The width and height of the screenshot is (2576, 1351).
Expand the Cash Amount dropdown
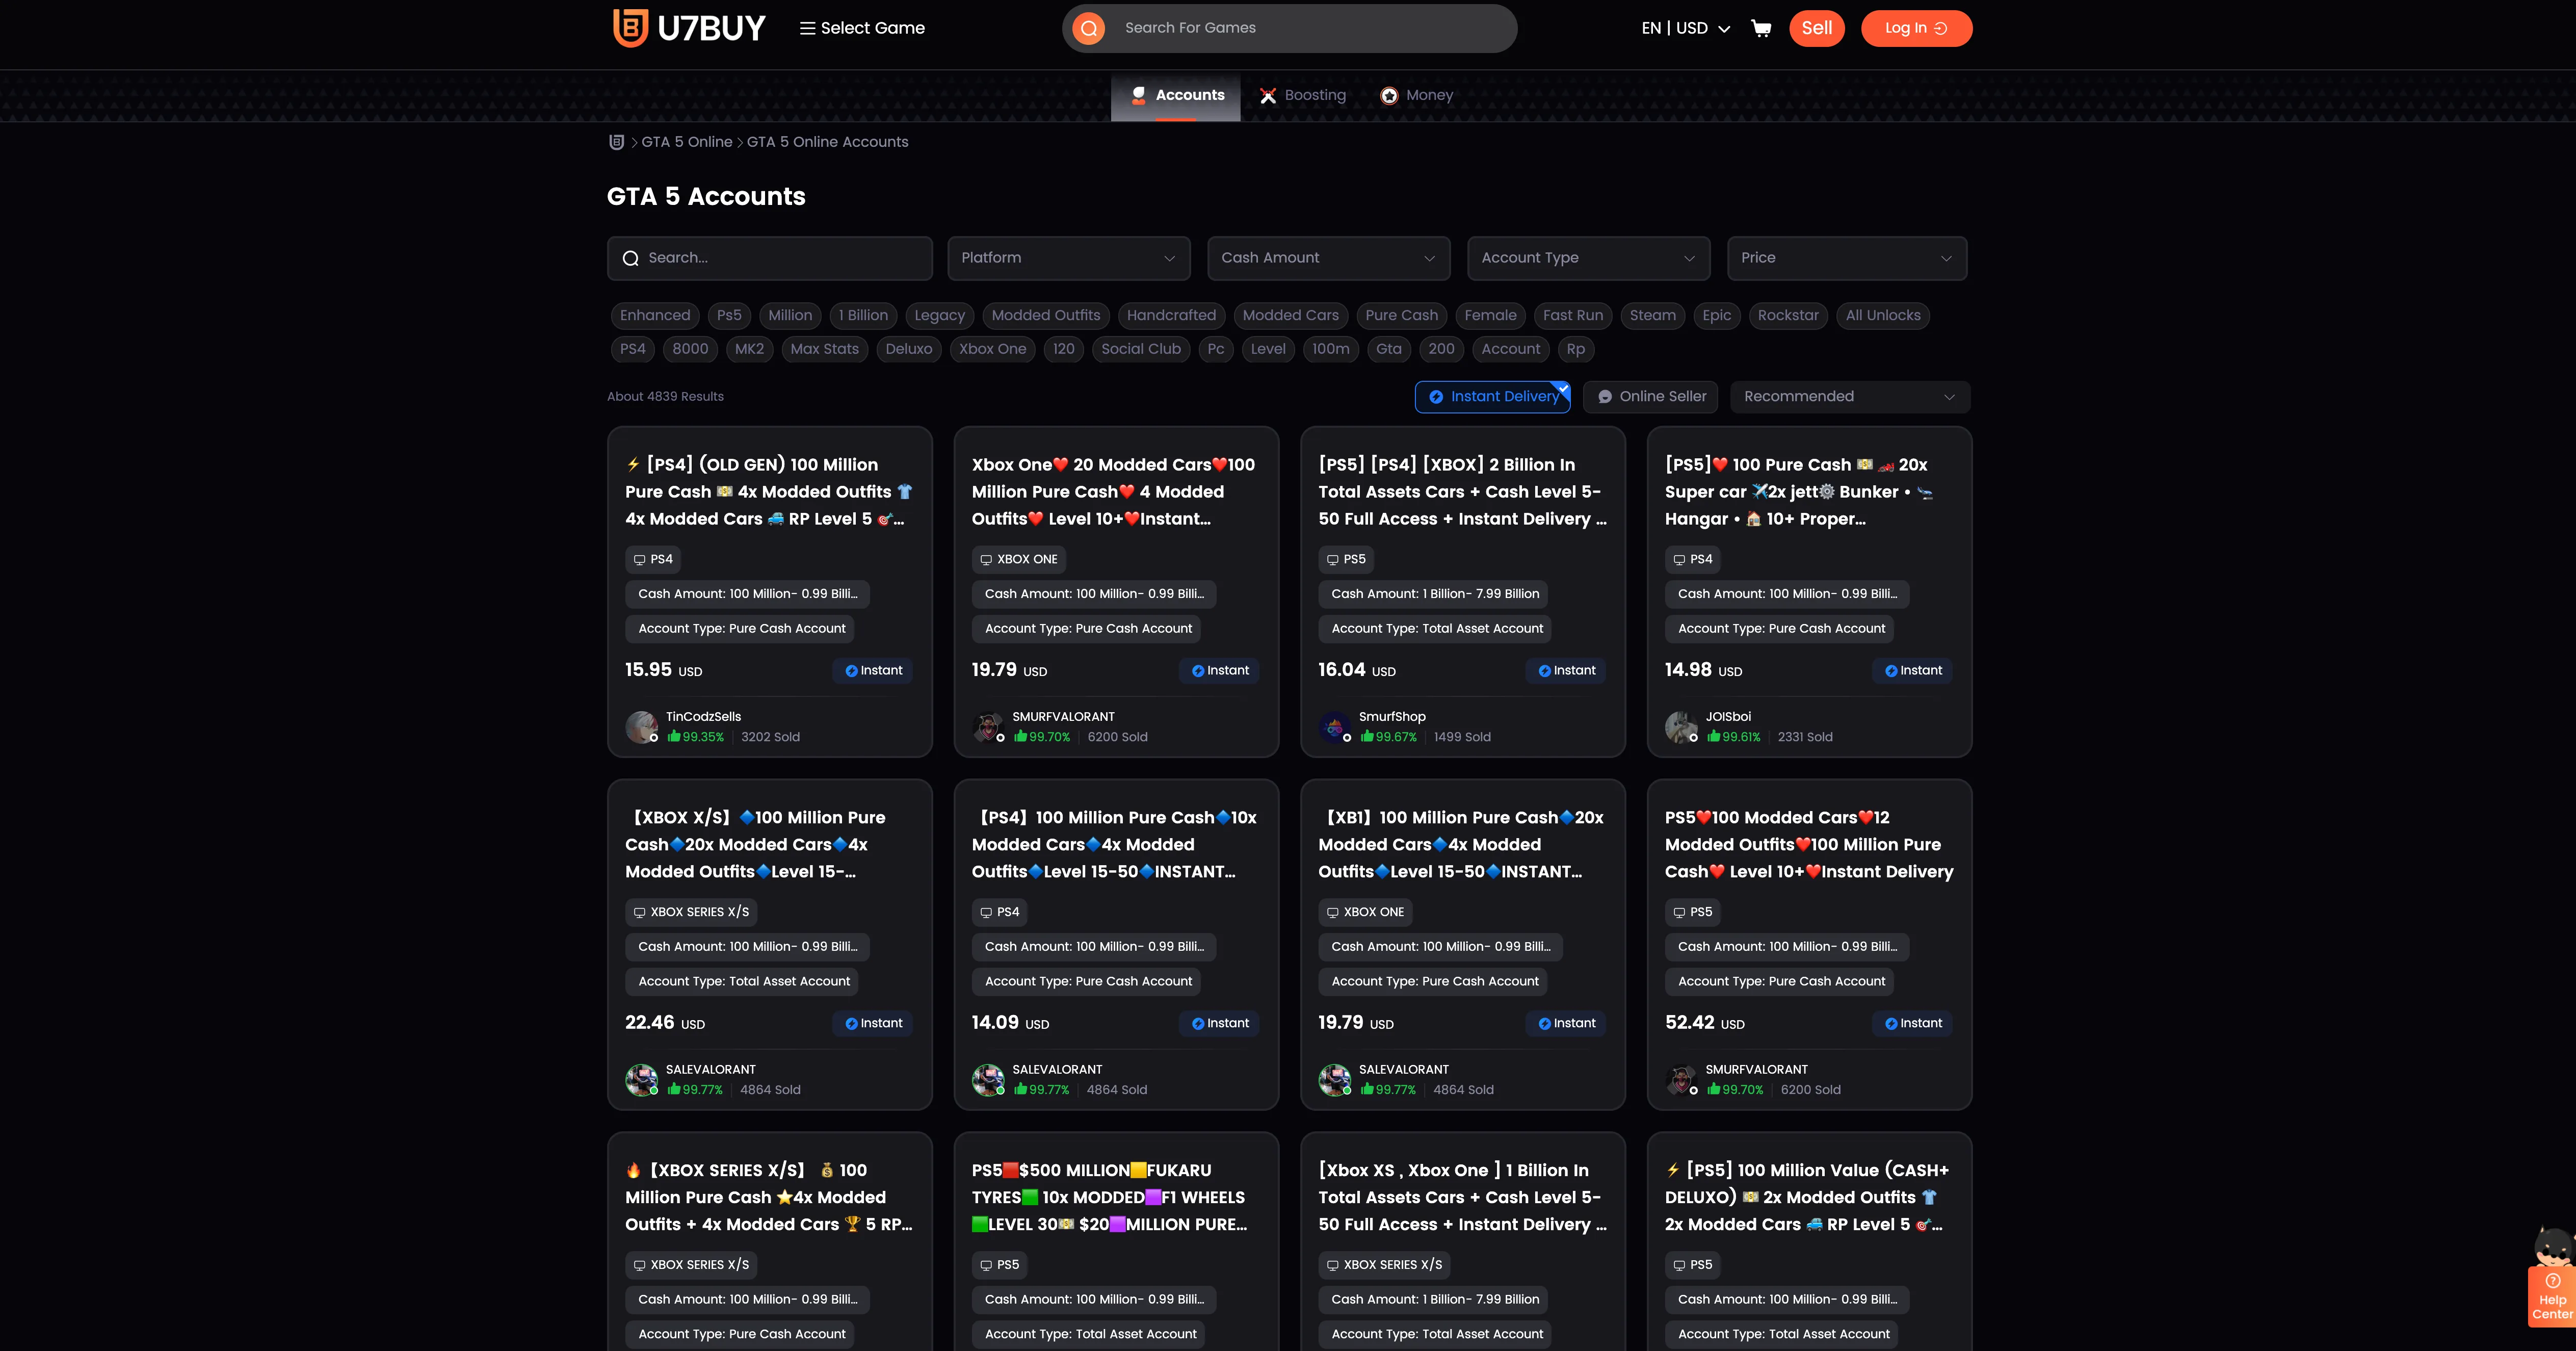[x=1328, y=258]
